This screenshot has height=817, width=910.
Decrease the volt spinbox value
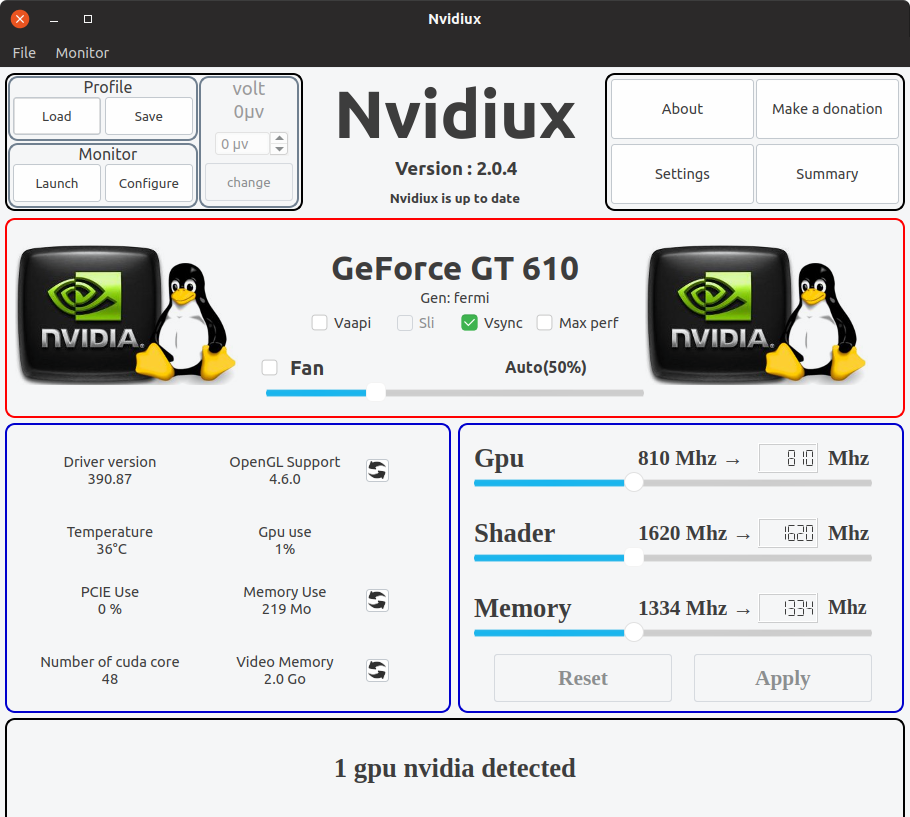click(280, 149)
